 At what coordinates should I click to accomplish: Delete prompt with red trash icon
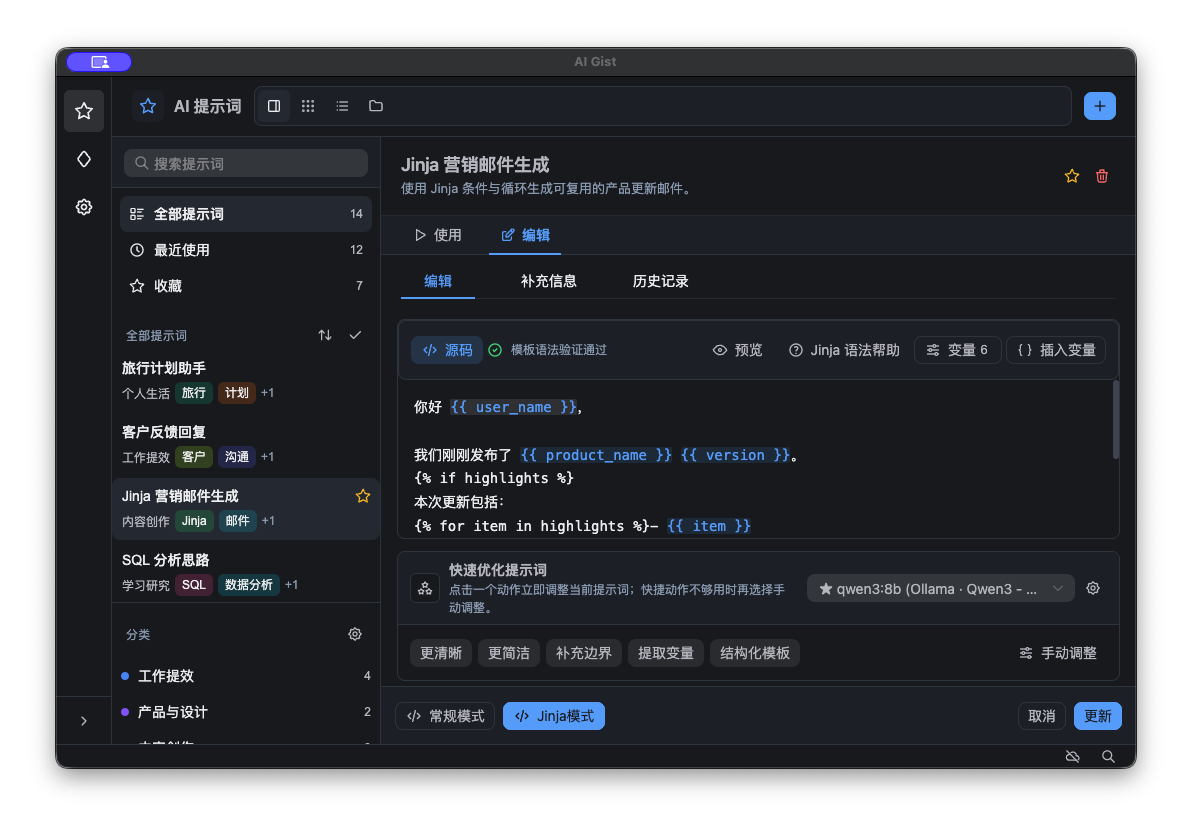click(x=1102, y=176)
